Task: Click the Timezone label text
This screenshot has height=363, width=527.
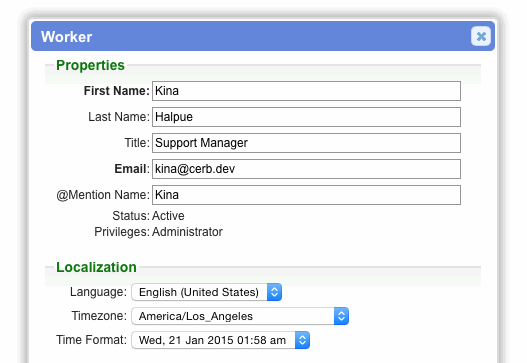Action: 99,316
